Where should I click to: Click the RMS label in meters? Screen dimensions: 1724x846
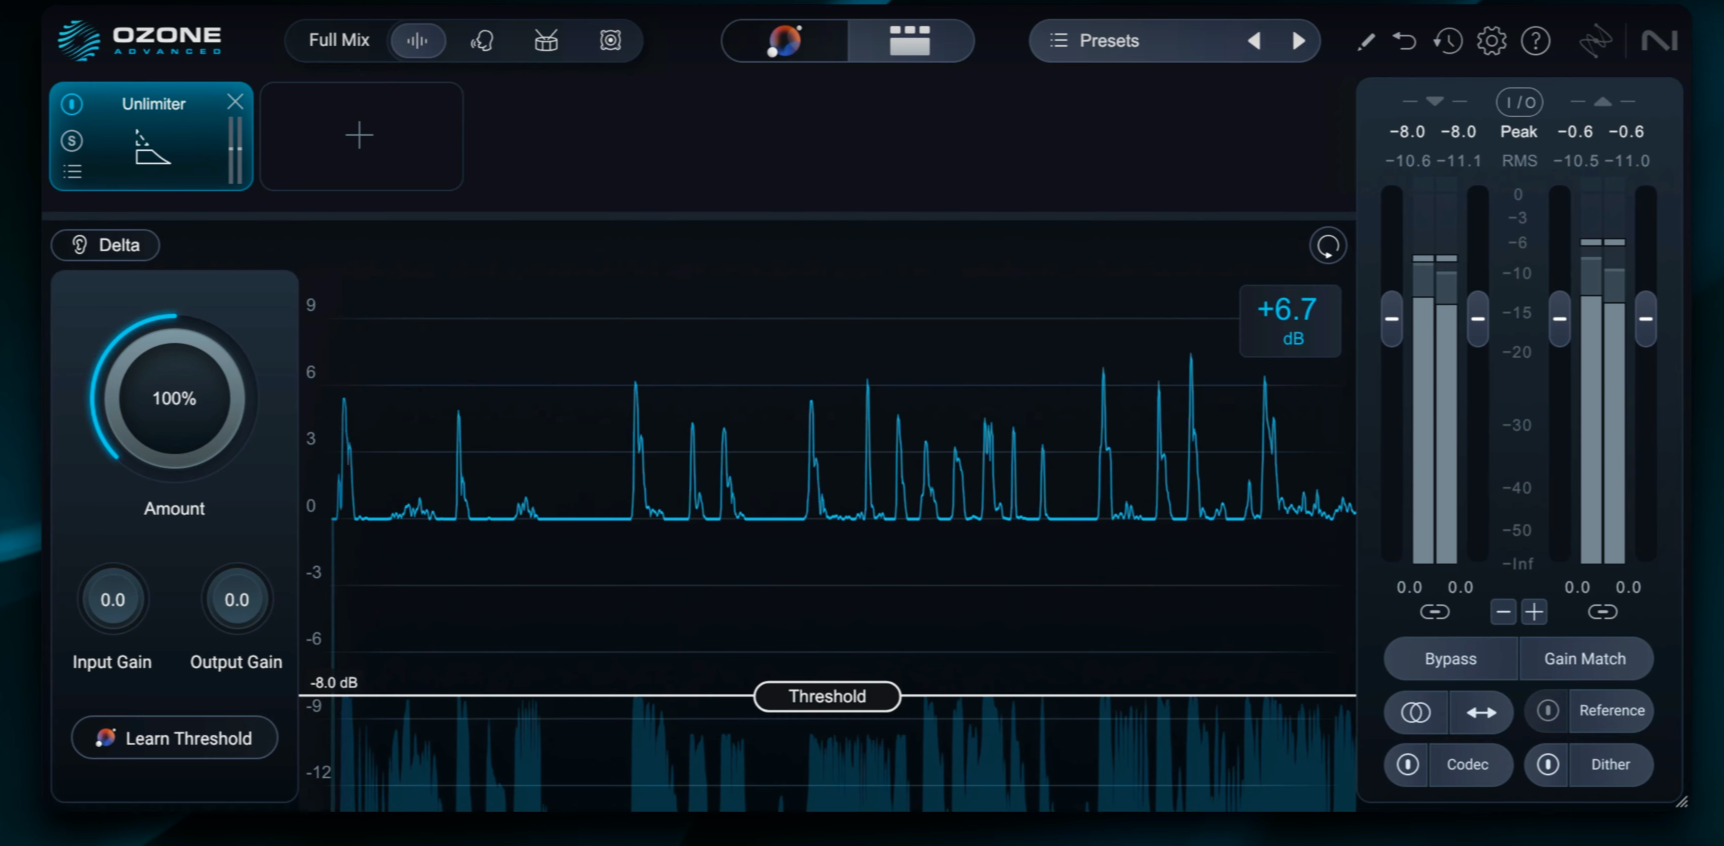coord(1519,161)
